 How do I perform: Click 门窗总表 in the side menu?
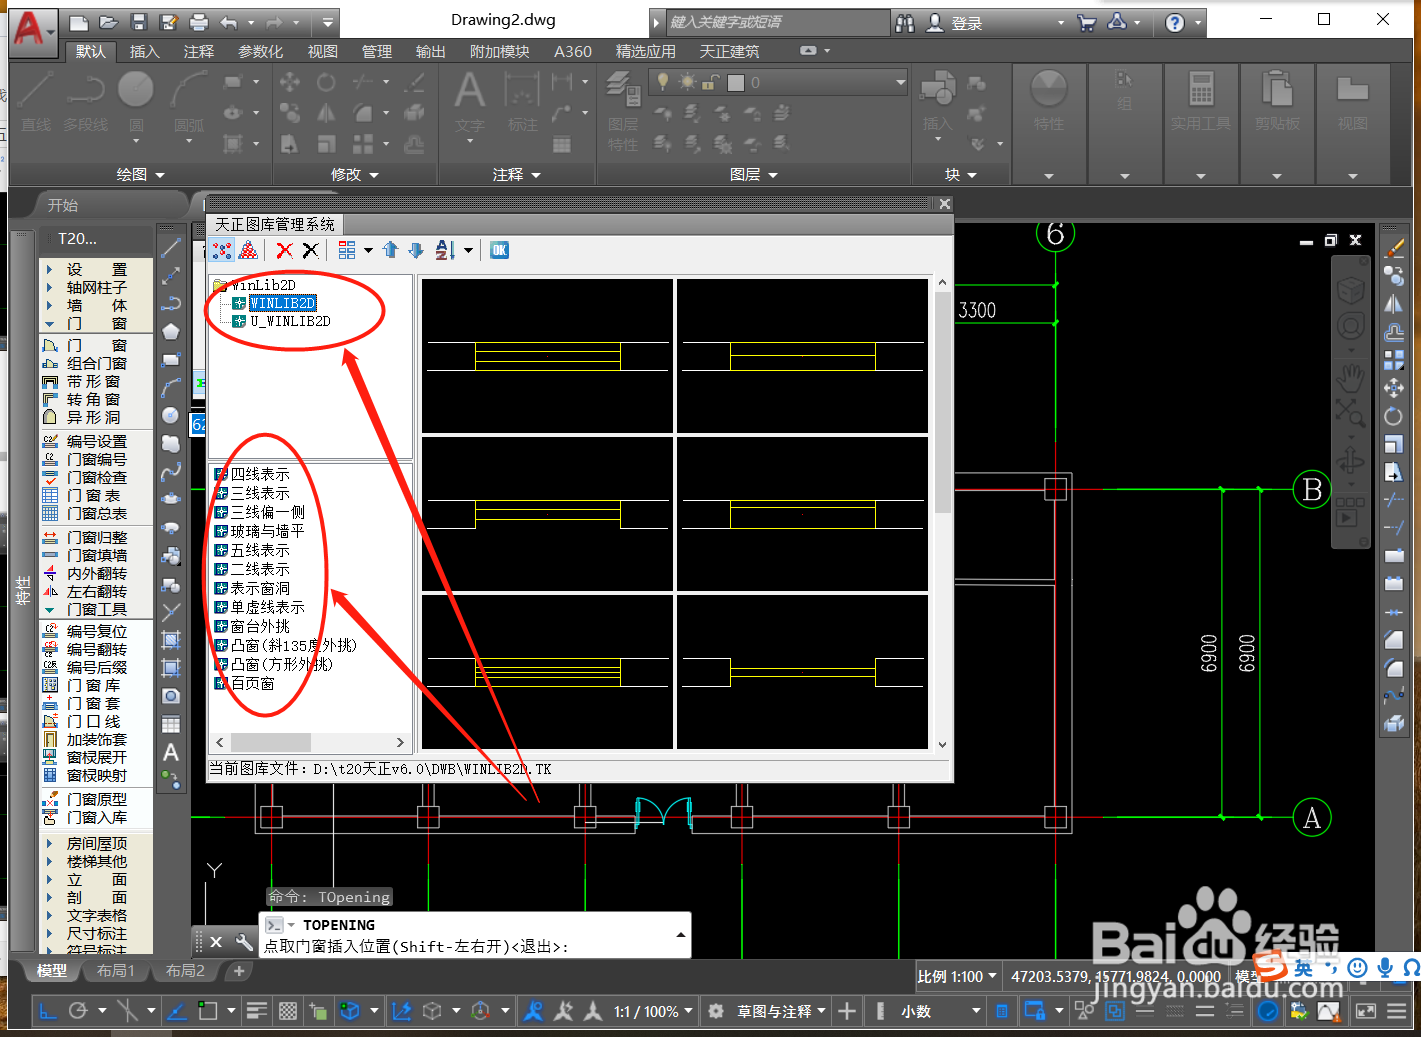(97, 513)
